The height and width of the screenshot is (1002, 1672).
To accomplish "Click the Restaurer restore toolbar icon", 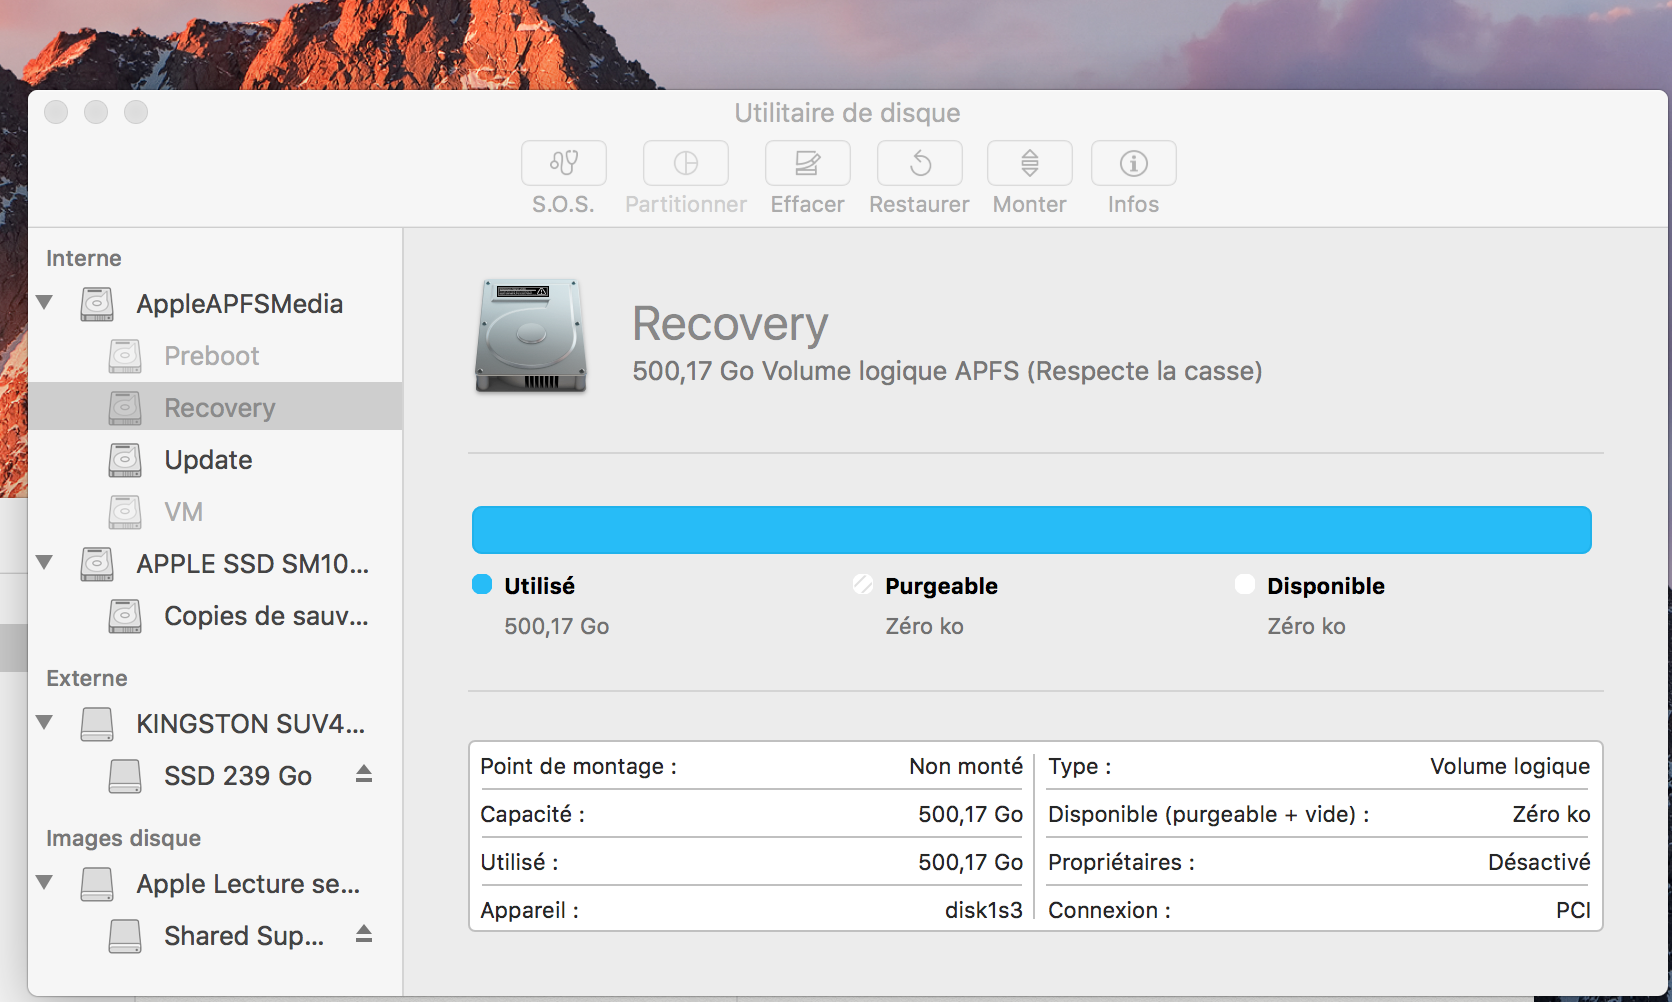I will click(919, 163).
